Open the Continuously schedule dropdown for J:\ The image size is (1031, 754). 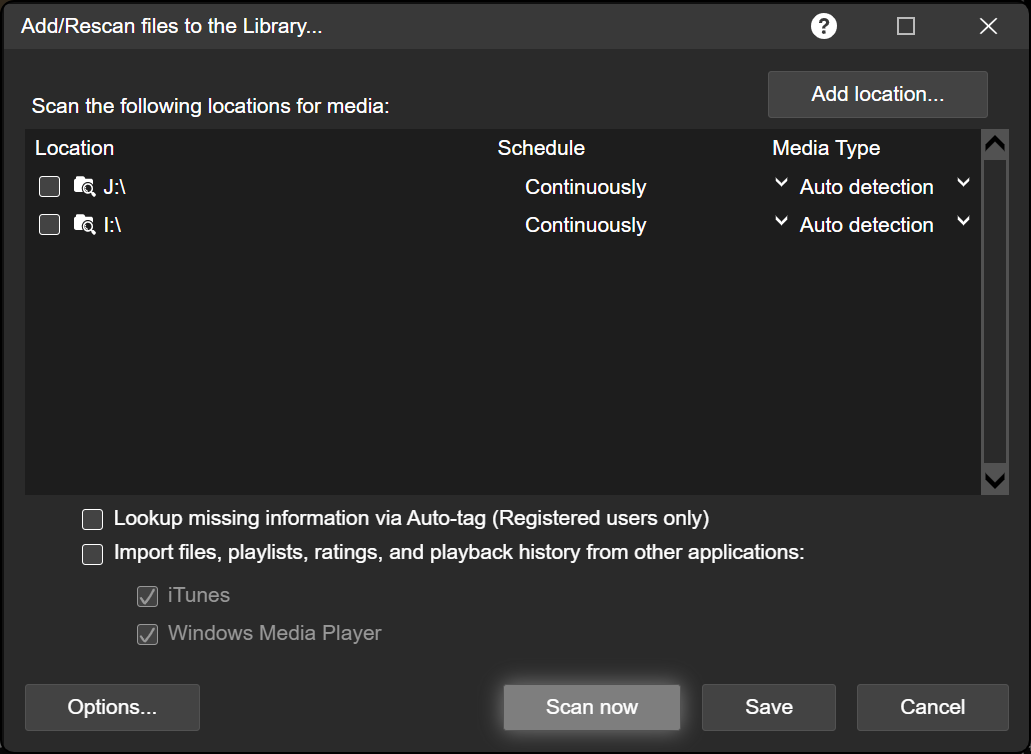point(585,187)
